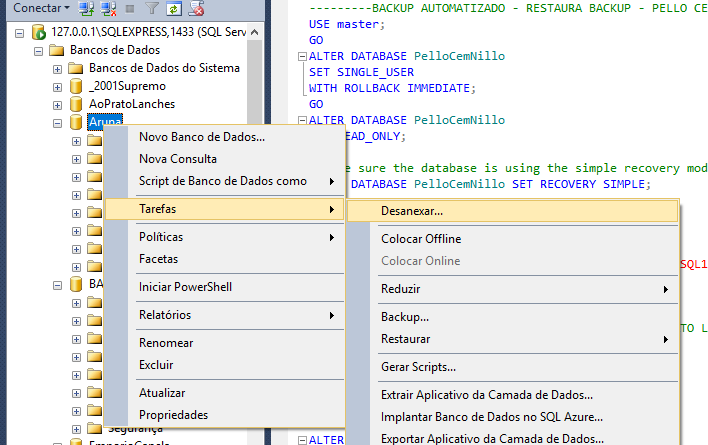Open the Conectar dropdown
This screenshot has height=445, width=708.
pos(41,8)
